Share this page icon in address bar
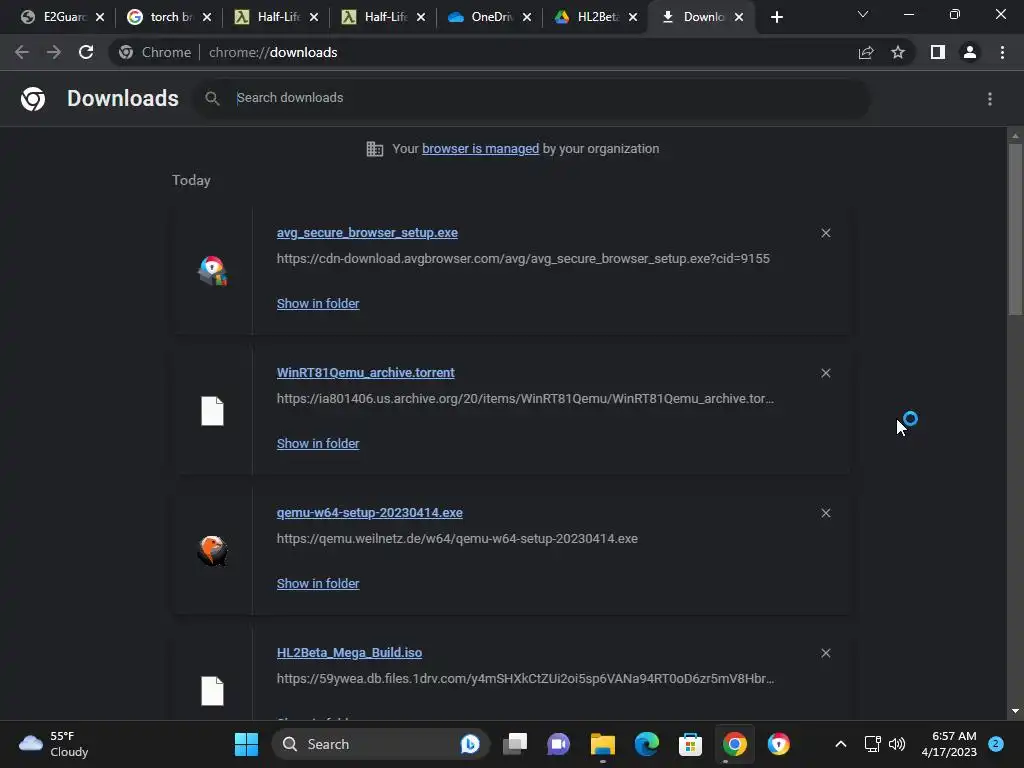This screenshot has height=768, width=1024. click(x=866, y=52)
